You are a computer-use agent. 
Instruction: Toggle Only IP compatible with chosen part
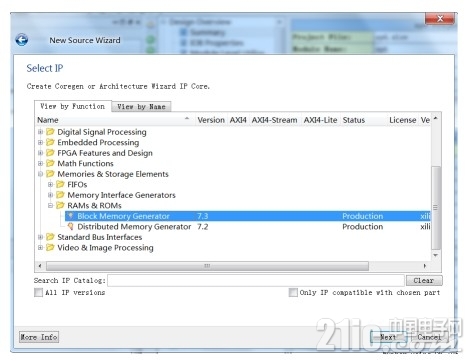click(293, 293)
